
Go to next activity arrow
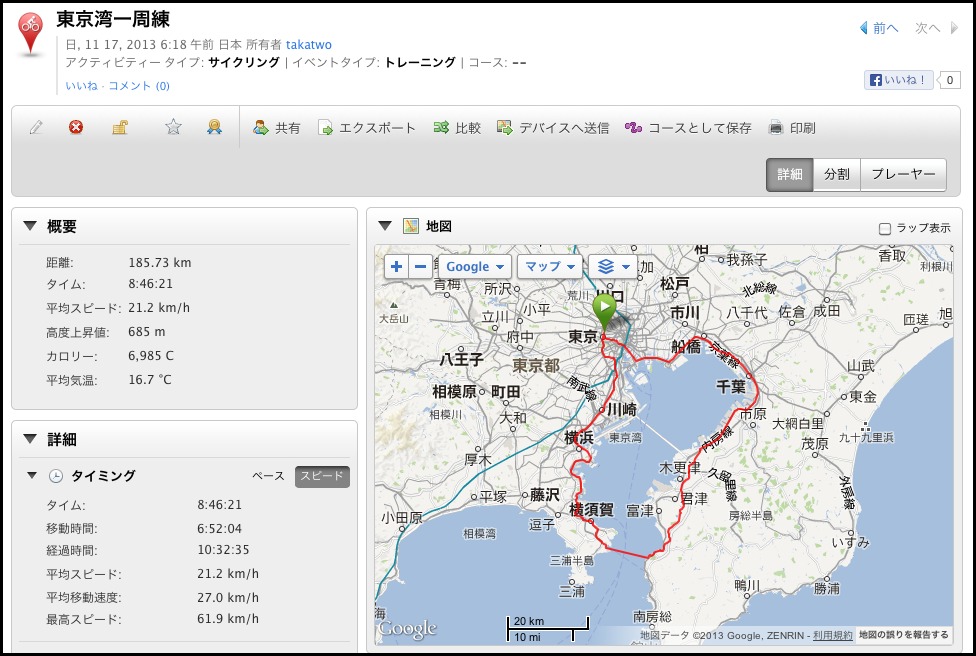[954, 28]
